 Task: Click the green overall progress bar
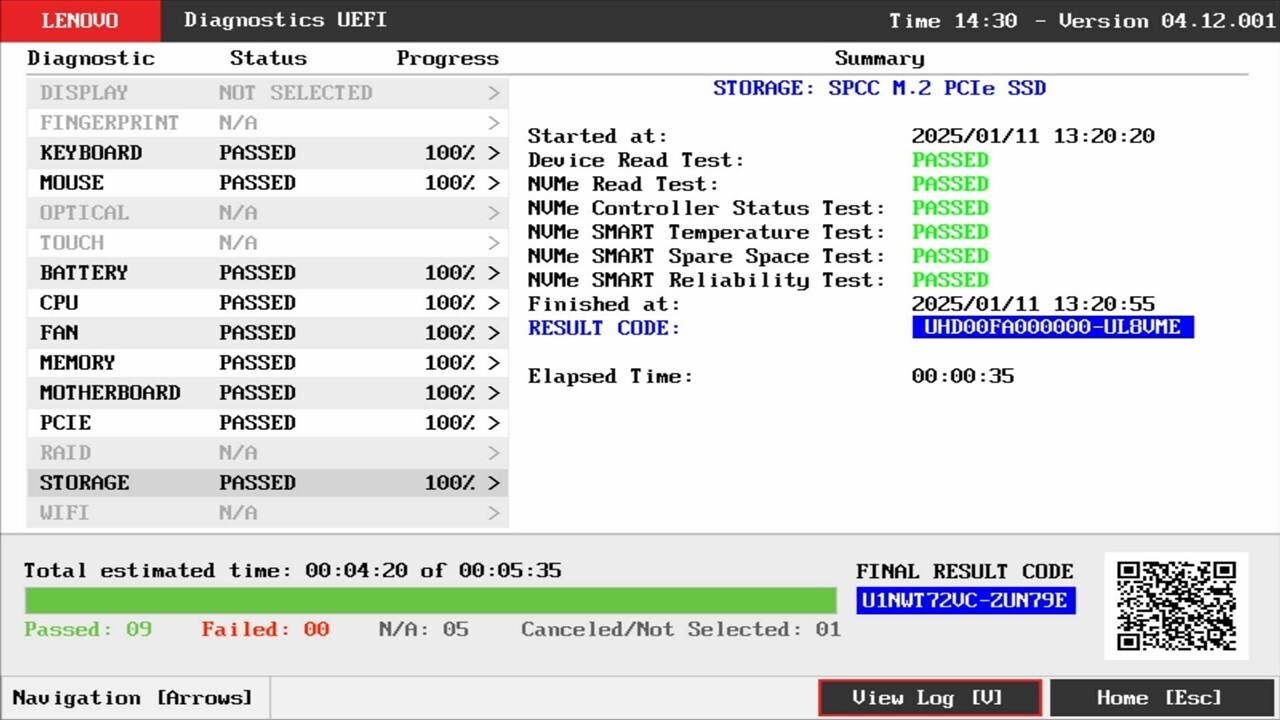click(x=430, y=600)
